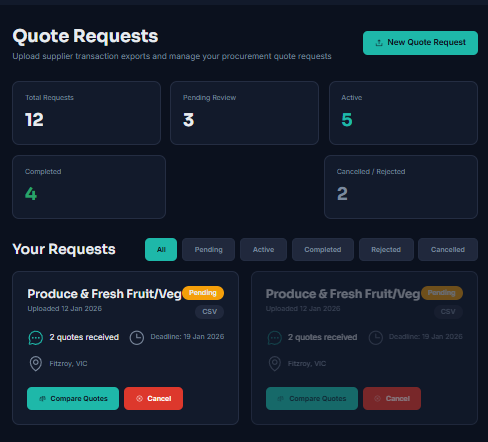Open the Active stat card showing 5
The height and width of the screenshot is (442, 488).
tap(403, 113)
